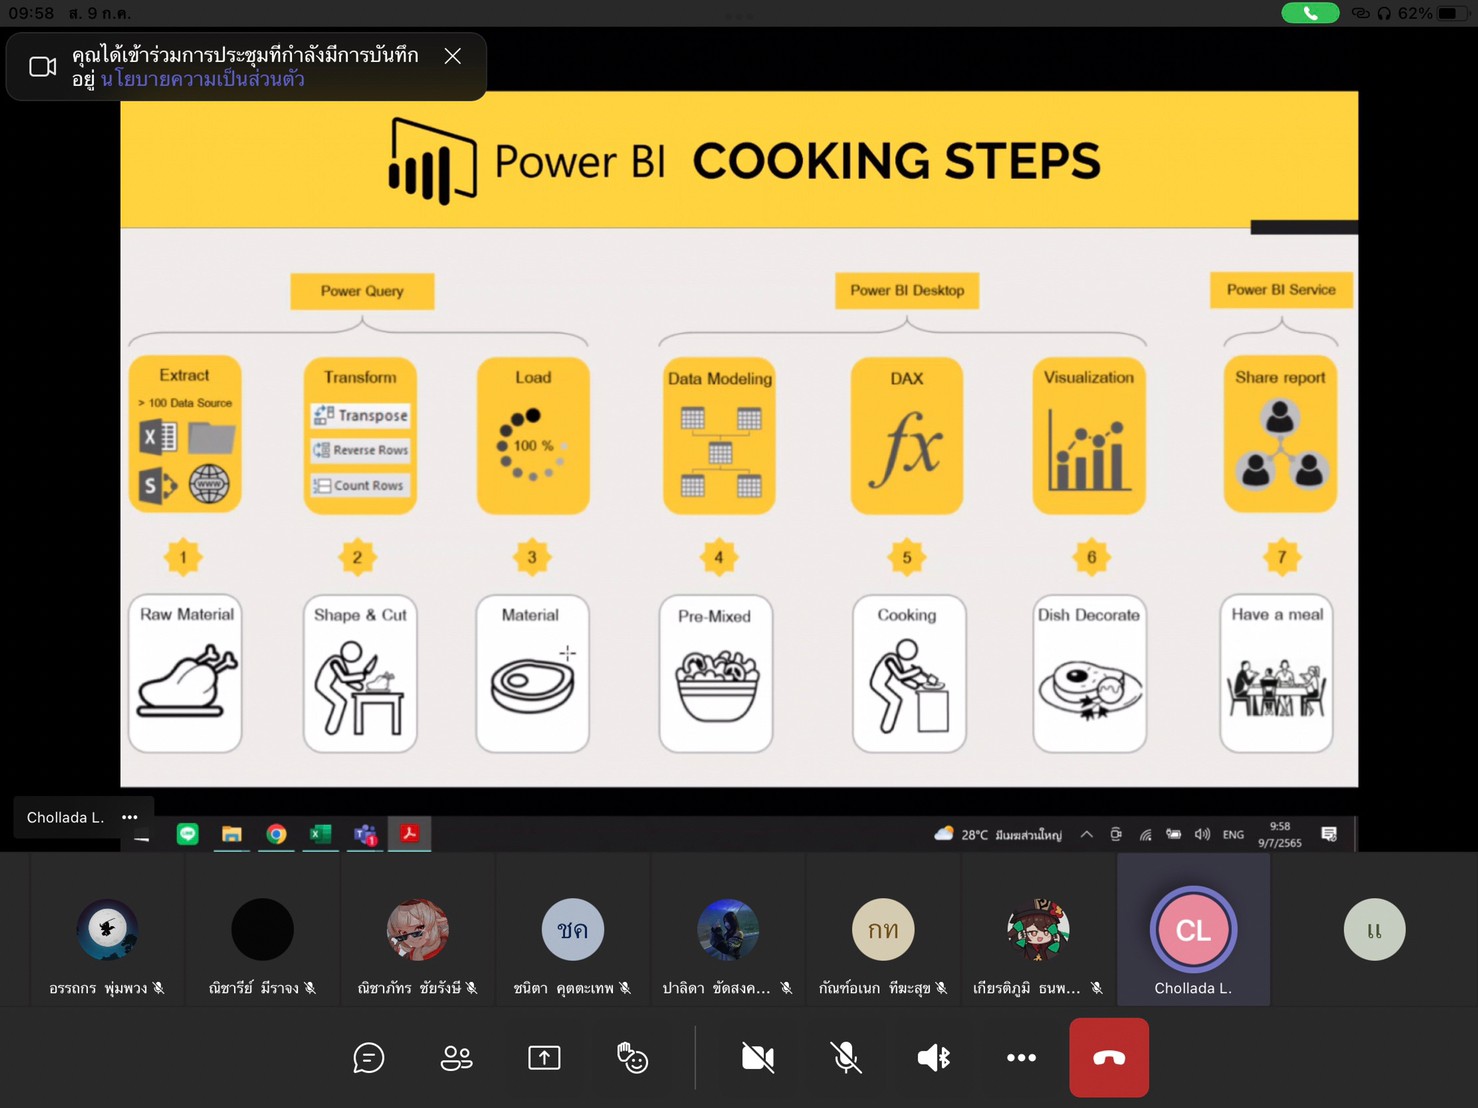Open notification center icon in shared taskbar
The width and height of the screenshot is (1478, 1108).
(1329, 834)
